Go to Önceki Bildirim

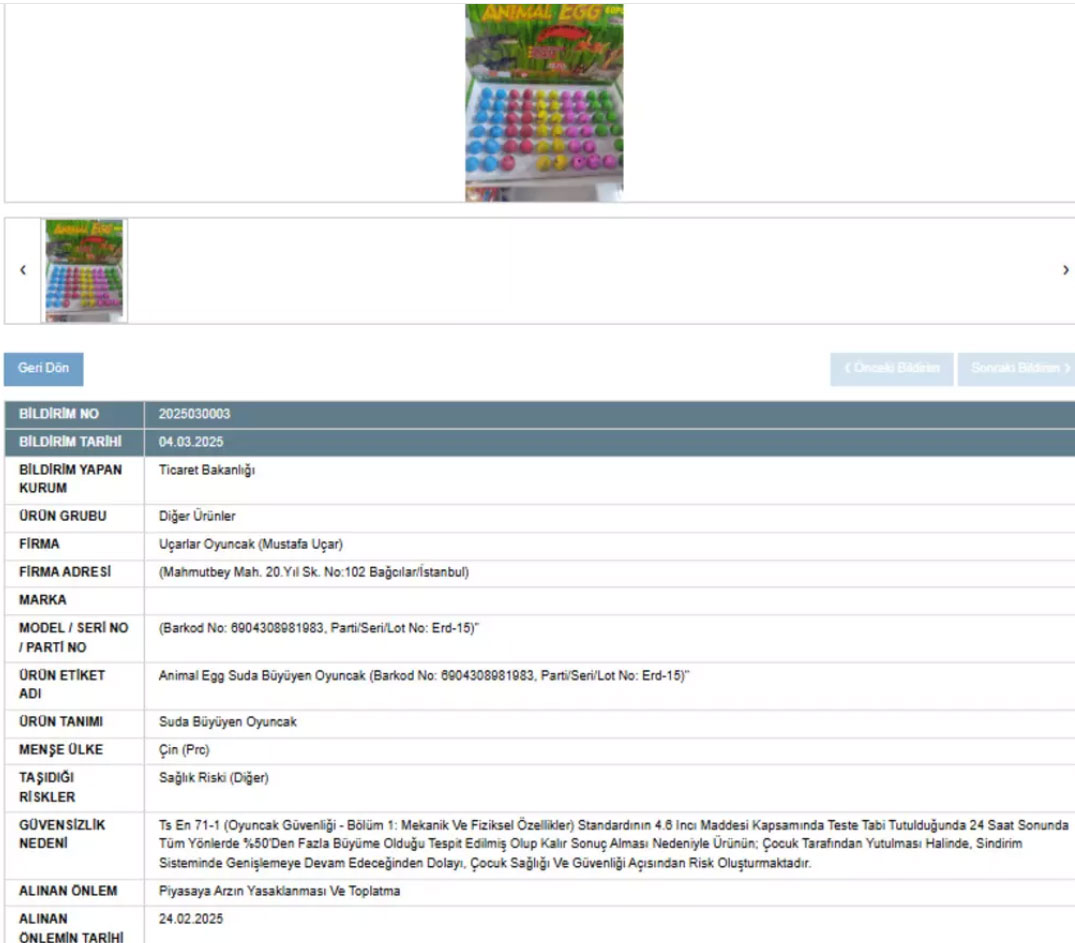pyautogui.click(x=891, y=369)
